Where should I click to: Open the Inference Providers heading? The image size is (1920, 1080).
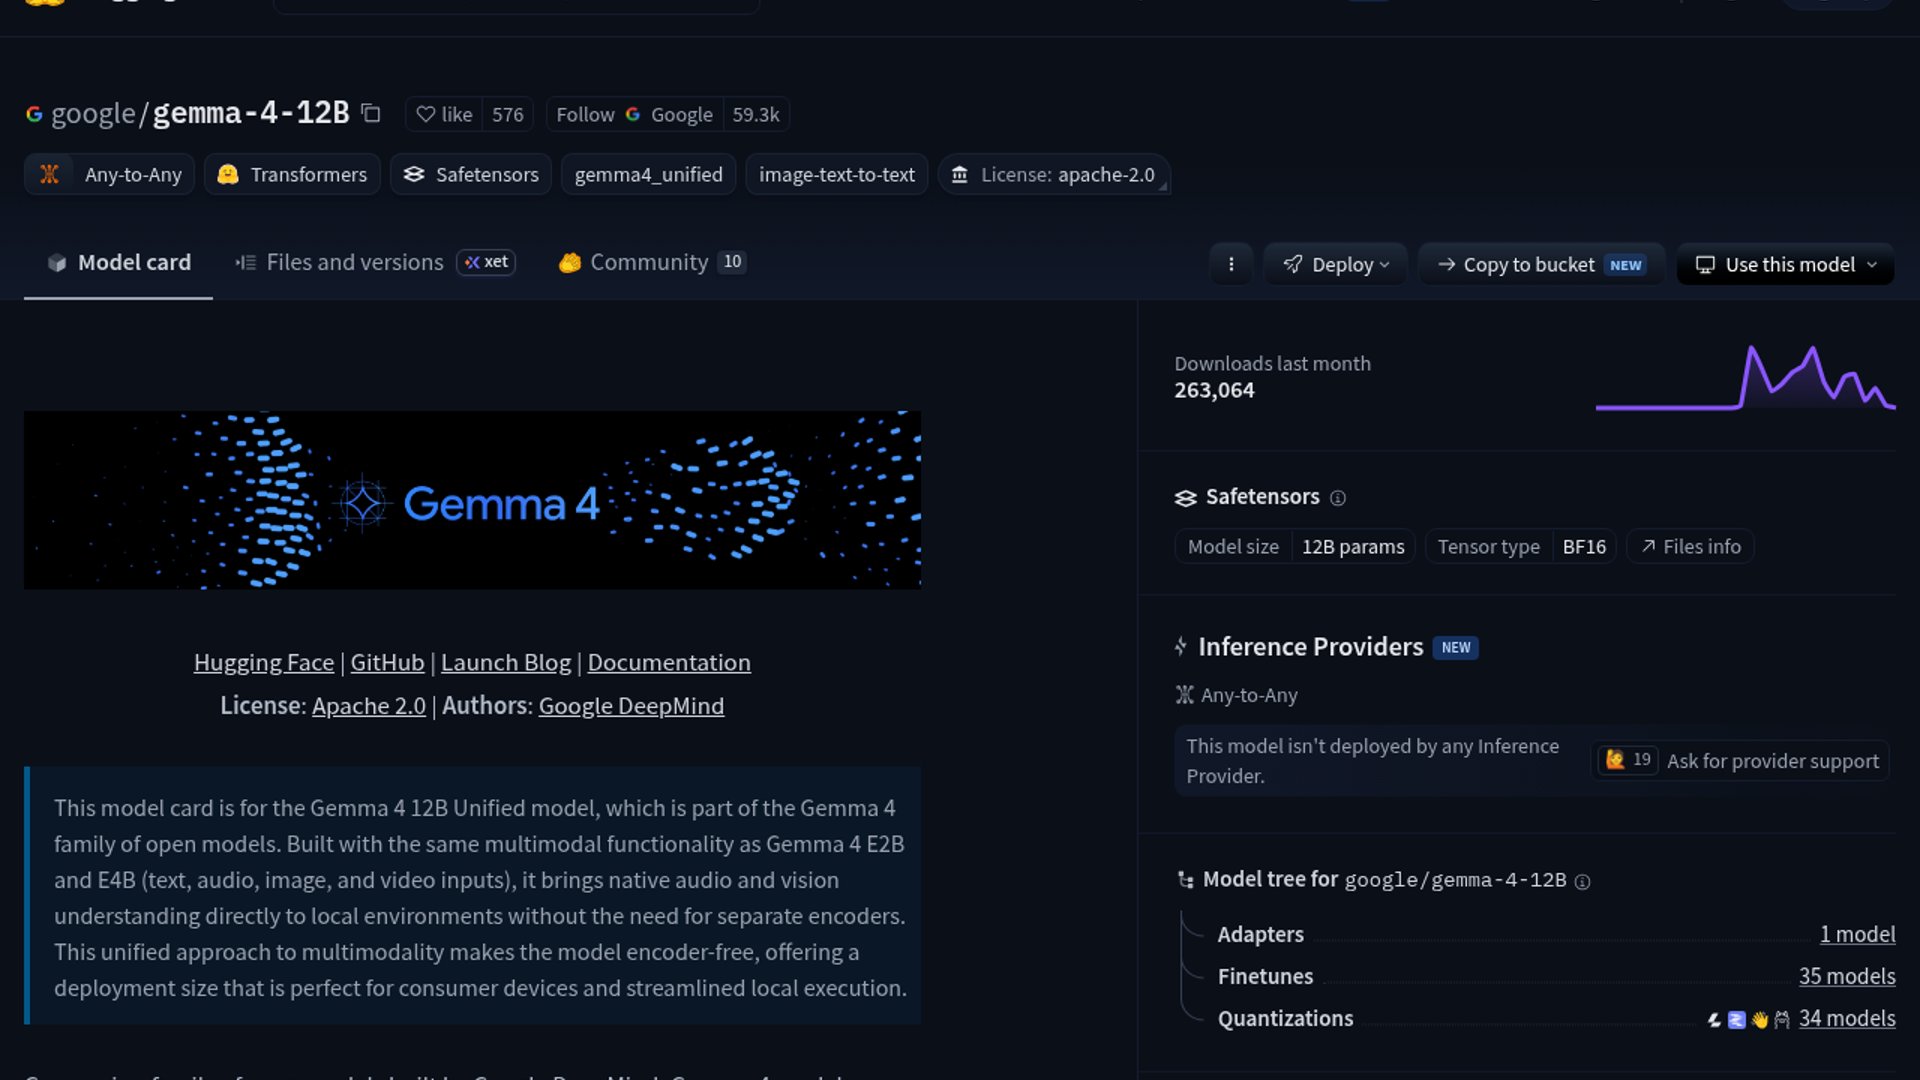(x=1311, y=647)
